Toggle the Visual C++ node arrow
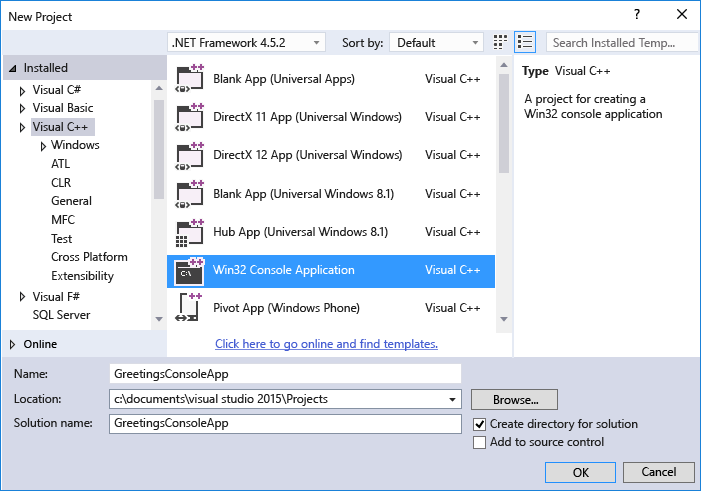 point(22,128)
